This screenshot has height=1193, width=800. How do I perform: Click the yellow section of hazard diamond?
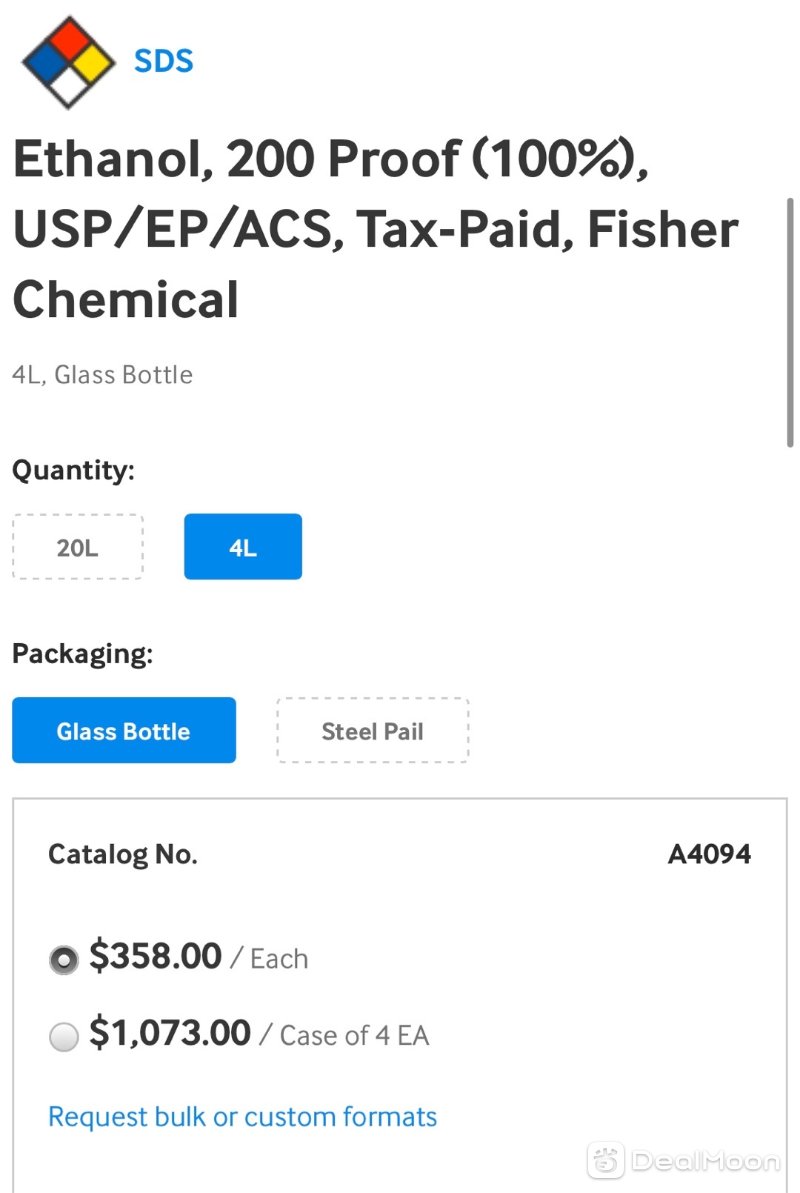click(94, 63)
